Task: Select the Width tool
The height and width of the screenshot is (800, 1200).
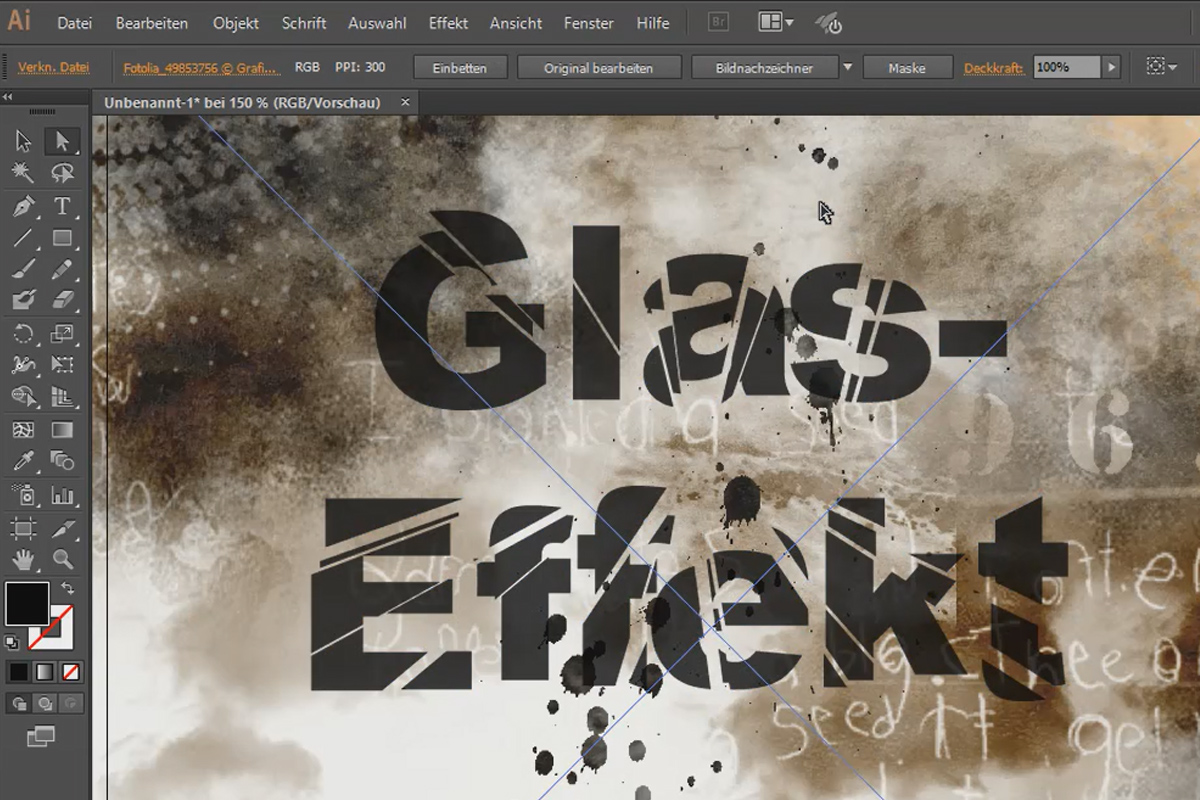Action: click(24, 365)
